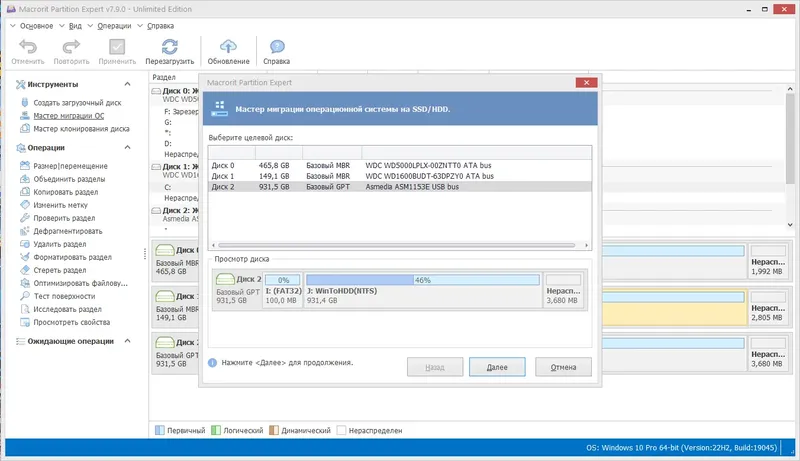Click the disk list horizontal scrollbar

click(x=396, y=245)
